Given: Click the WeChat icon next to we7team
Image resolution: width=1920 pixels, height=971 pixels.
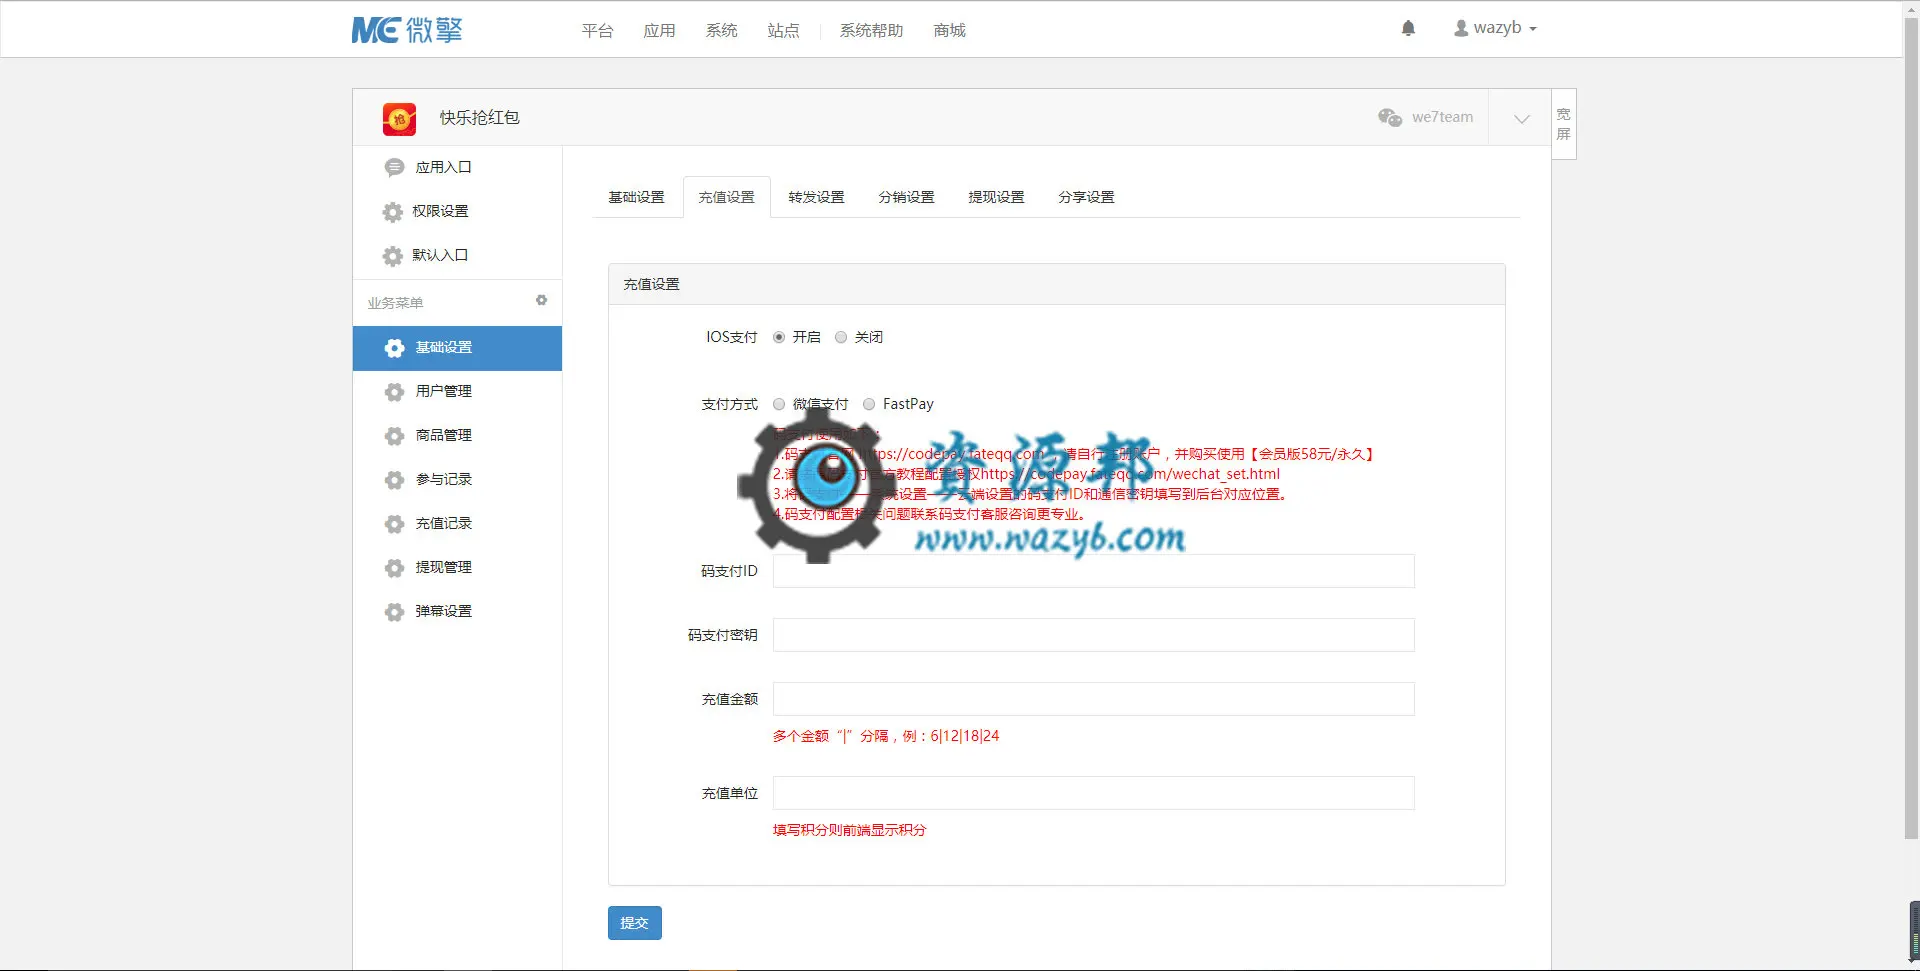Looking at the screenshot, I should coord(1390,117).
